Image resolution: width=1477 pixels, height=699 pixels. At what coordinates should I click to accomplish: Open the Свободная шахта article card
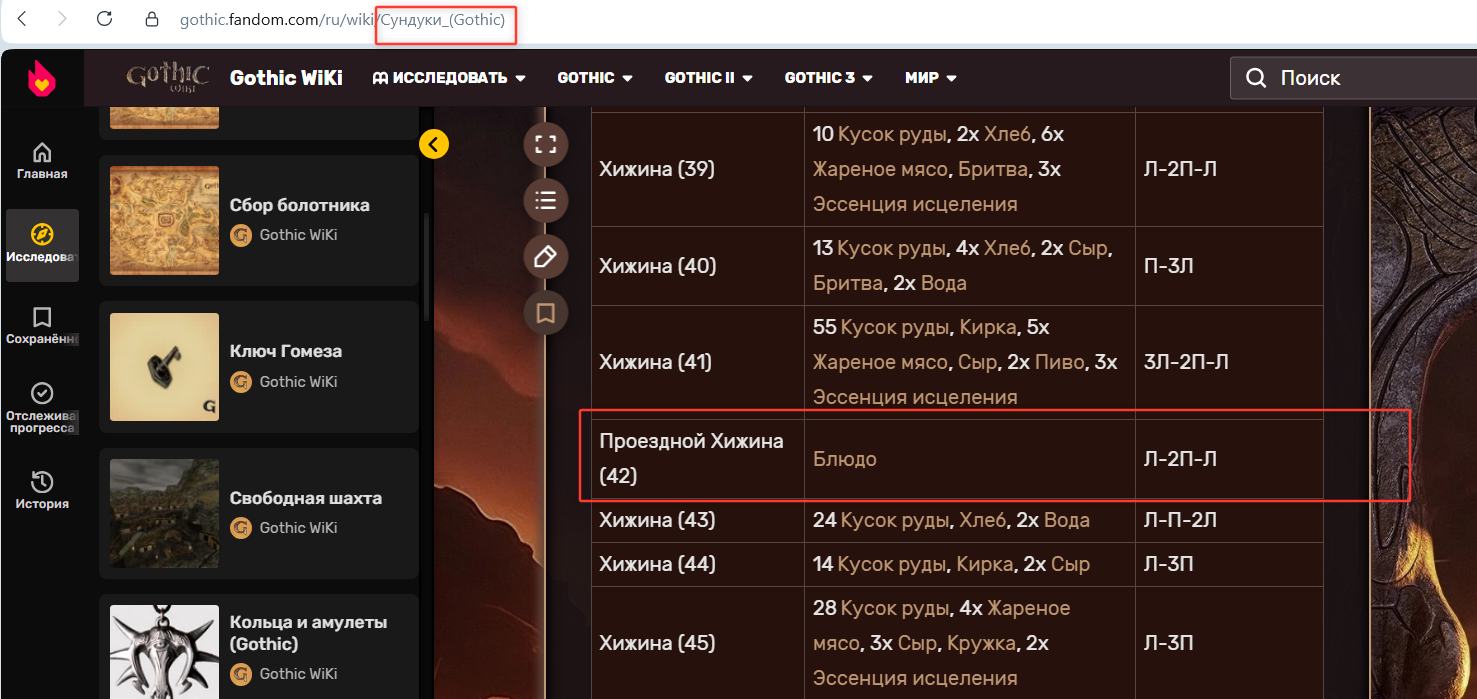(x=259, y=513)
